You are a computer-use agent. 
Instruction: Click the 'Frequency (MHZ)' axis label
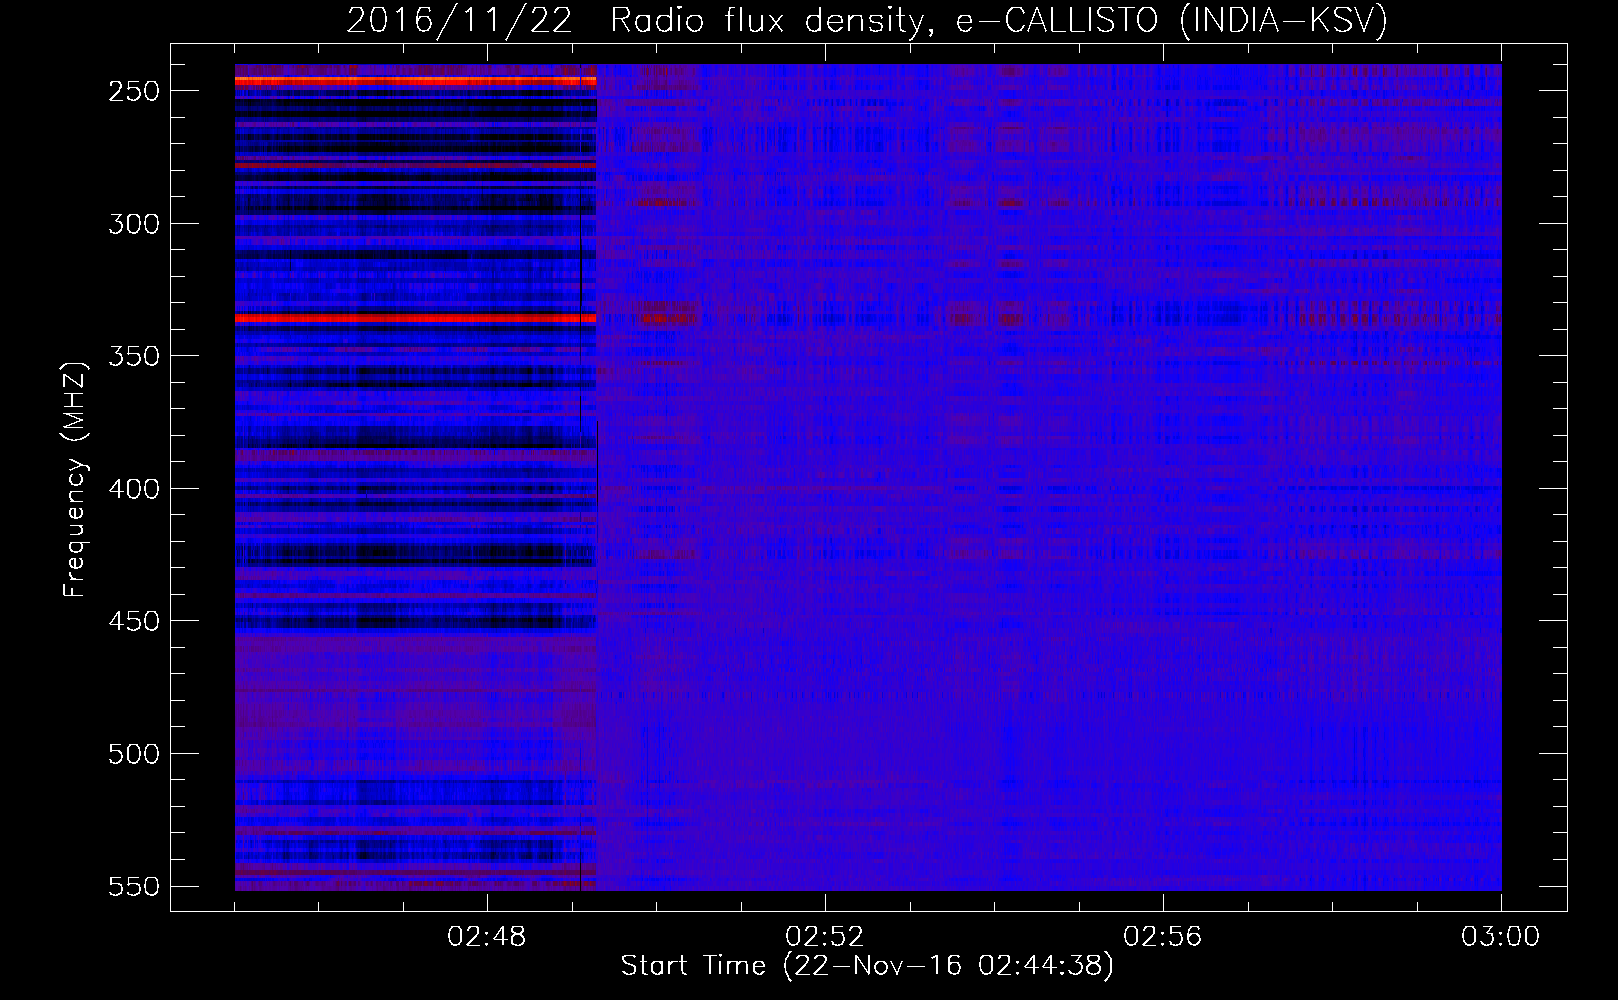click(x=75, y=479)
